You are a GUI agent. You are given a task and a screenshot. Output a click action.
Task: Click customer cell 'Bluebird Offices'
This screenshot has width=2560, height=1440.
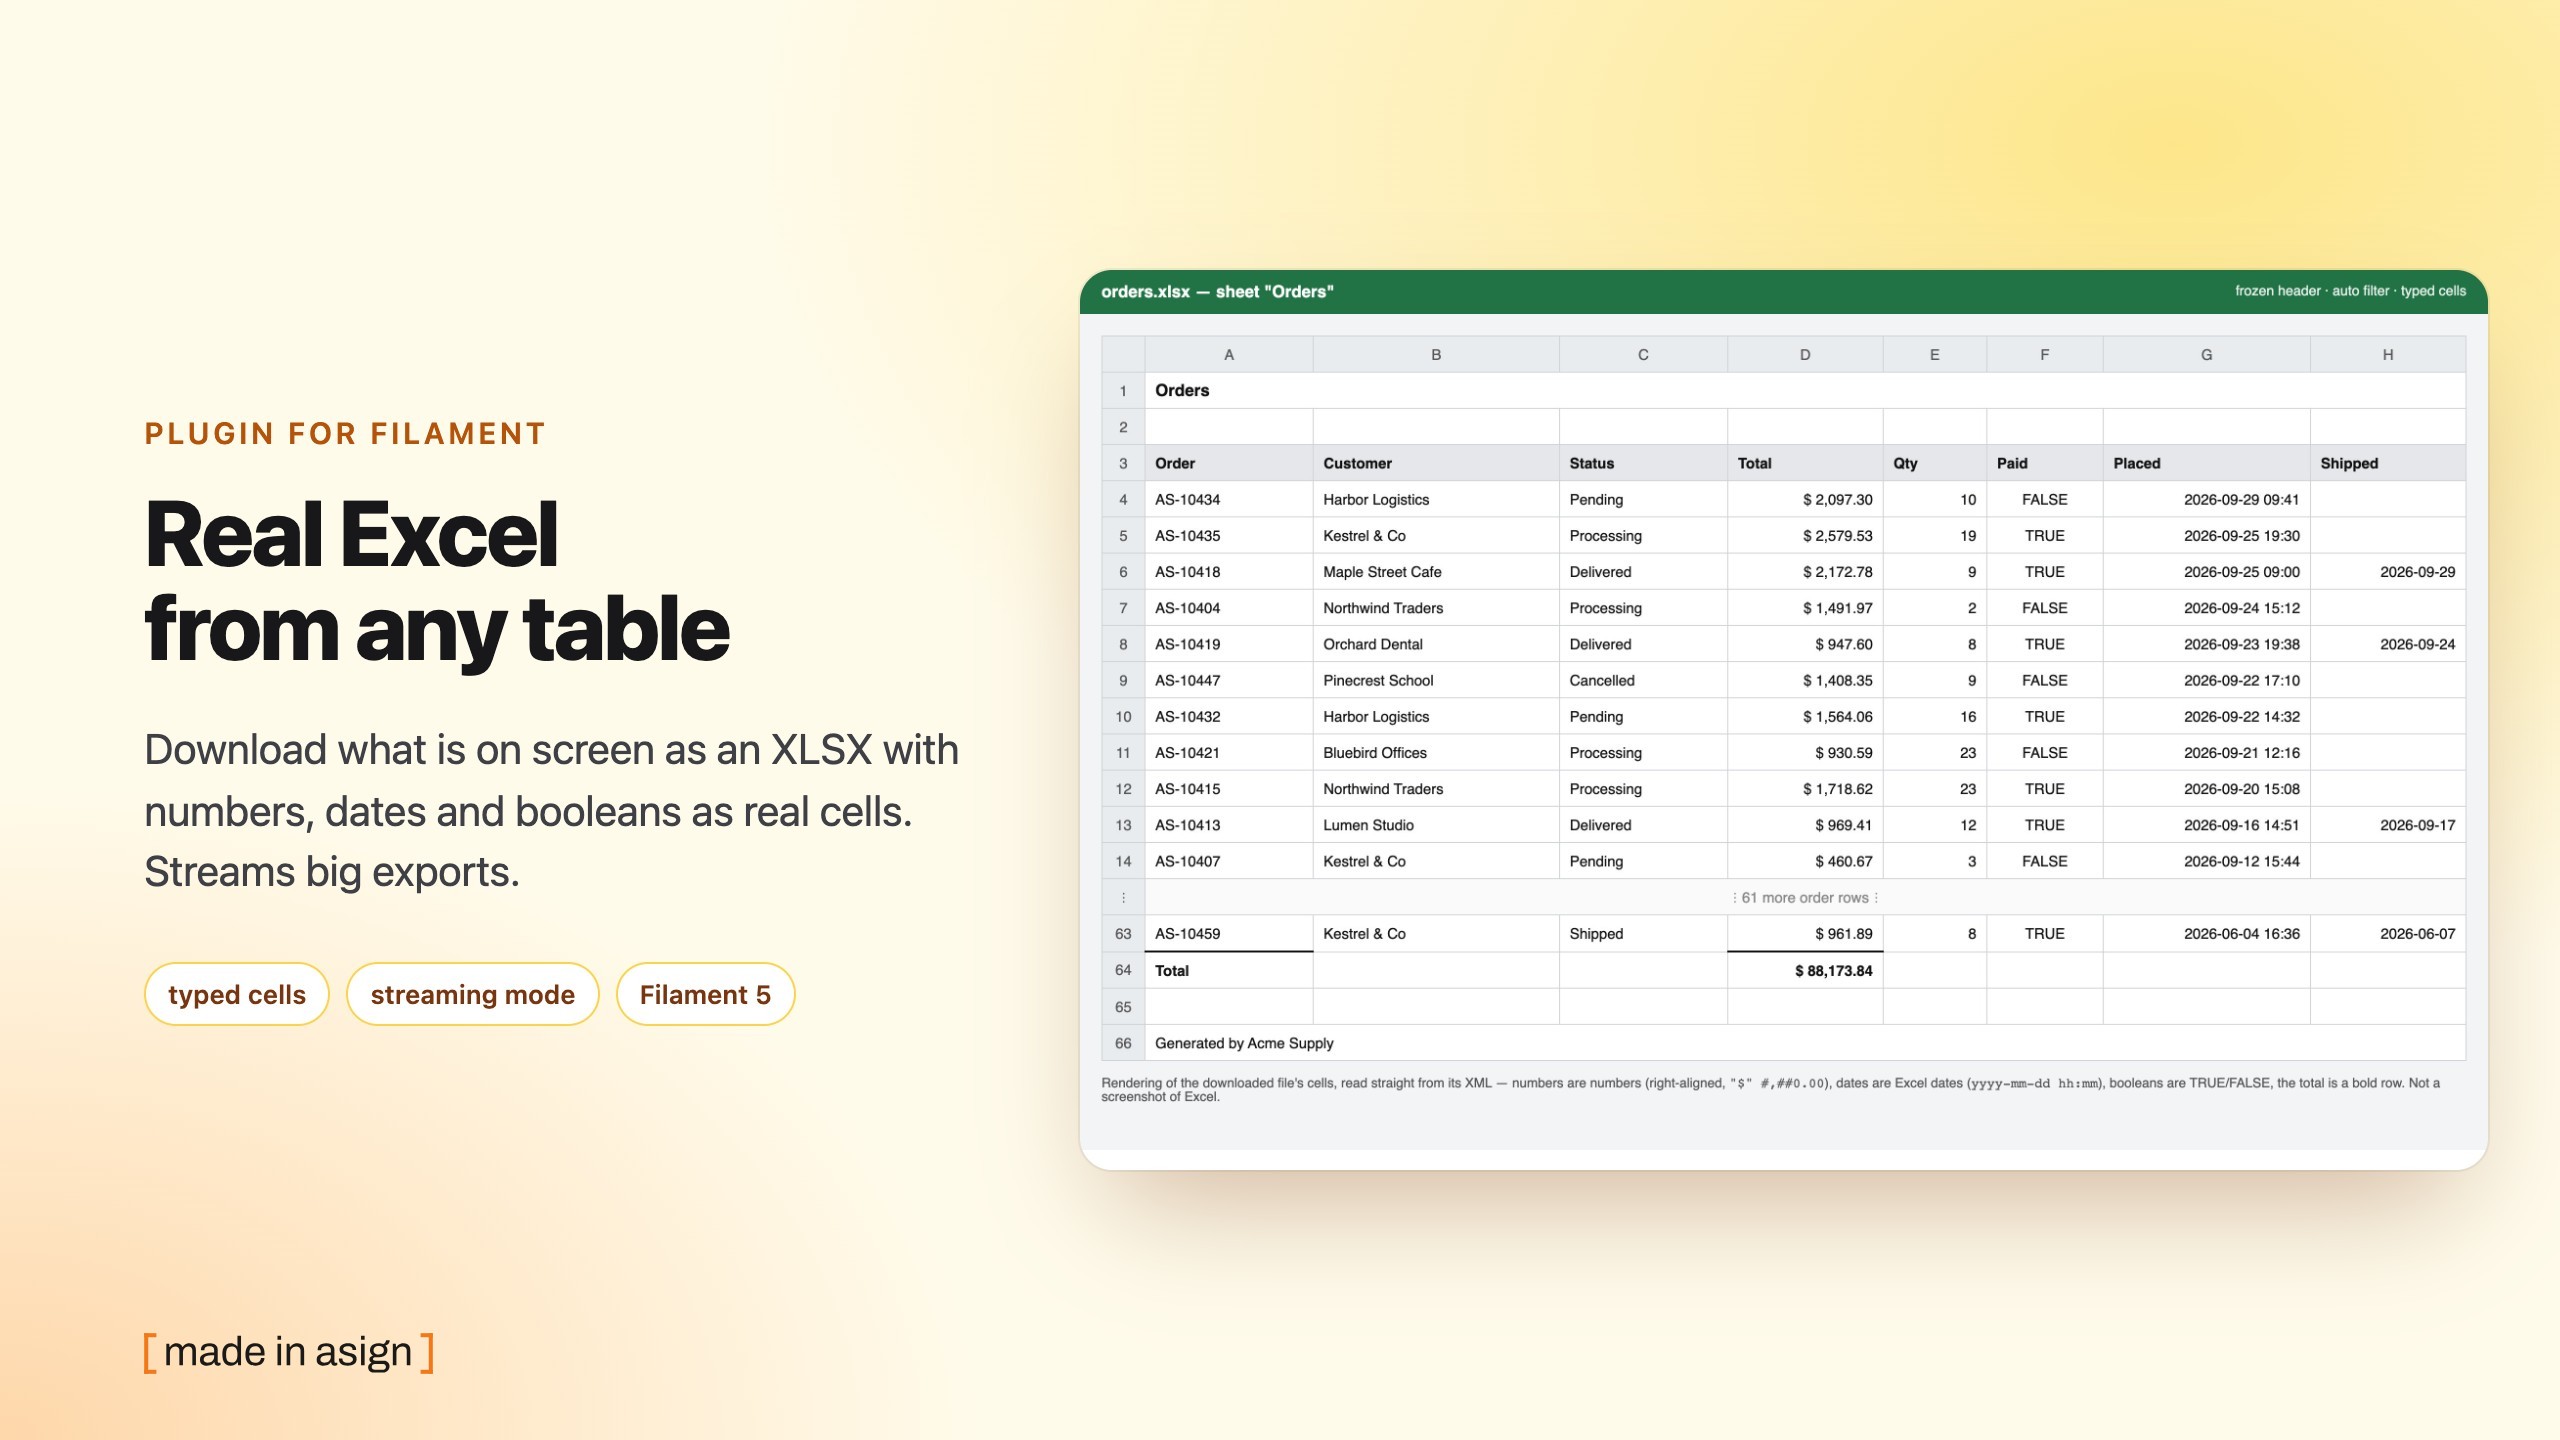1435,752
